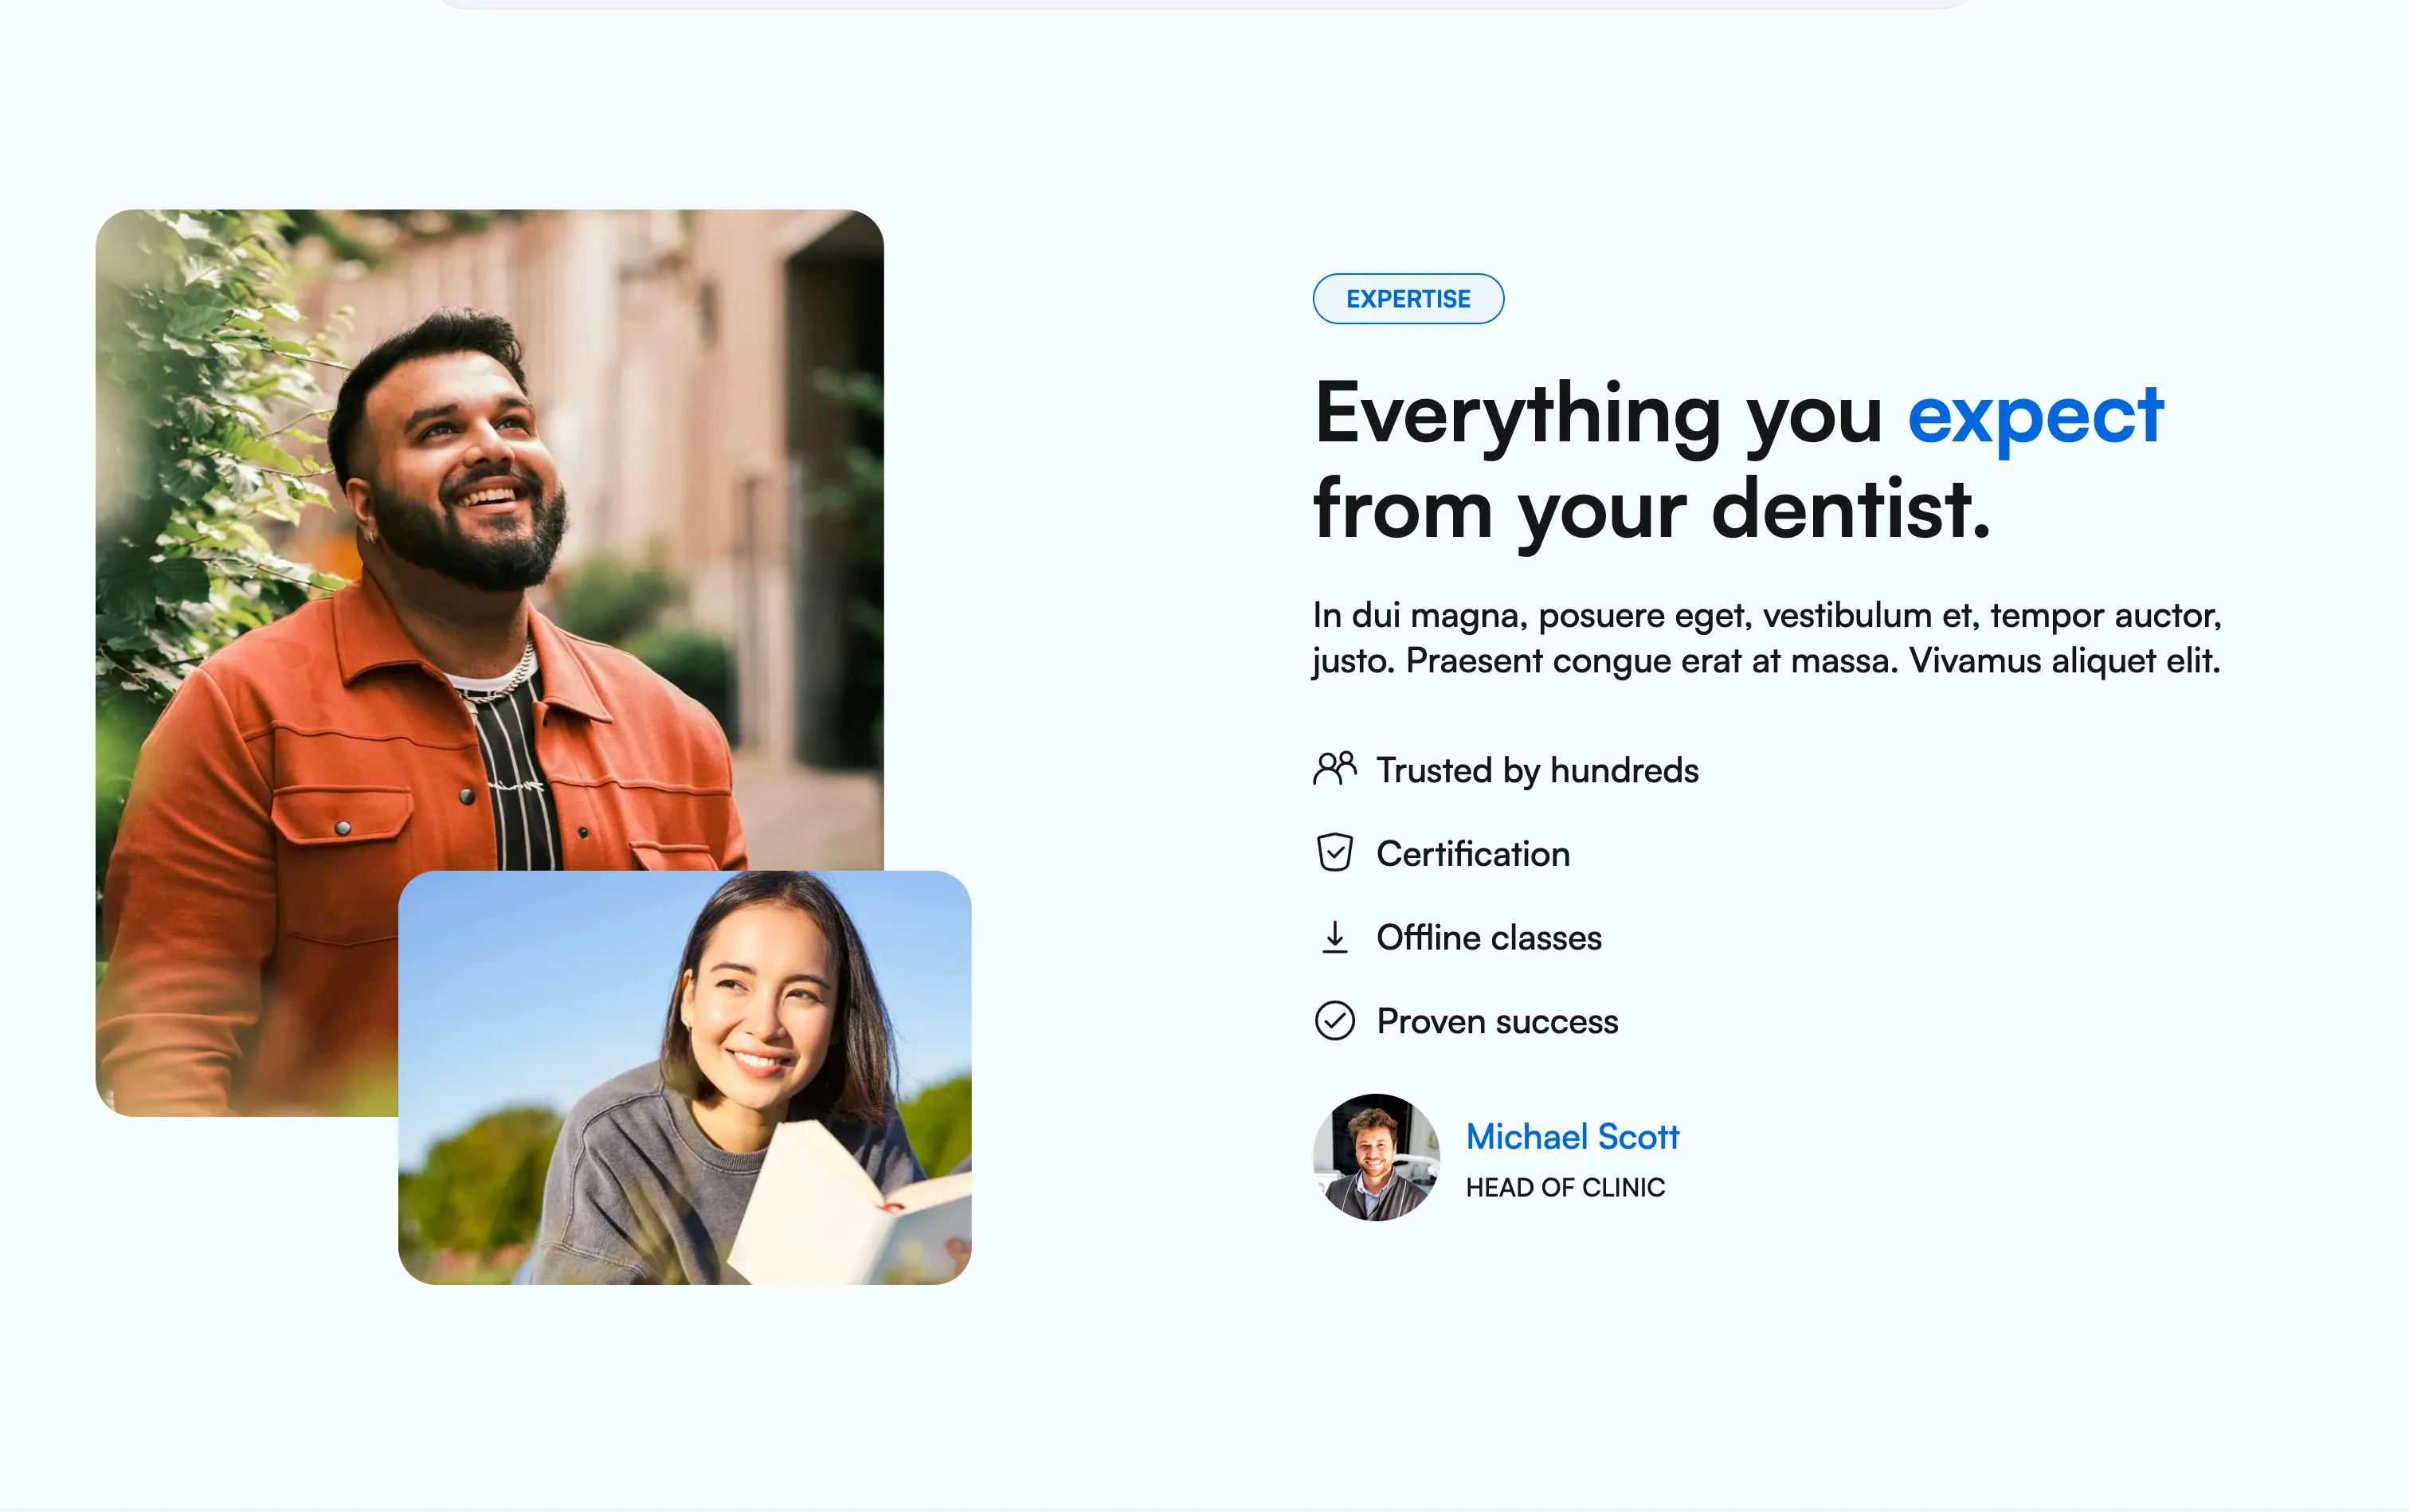Select the Proven success list item text
Image resolution: width=2409 pixels, height=1512 pixels.
click(x=1496, y=1022)
